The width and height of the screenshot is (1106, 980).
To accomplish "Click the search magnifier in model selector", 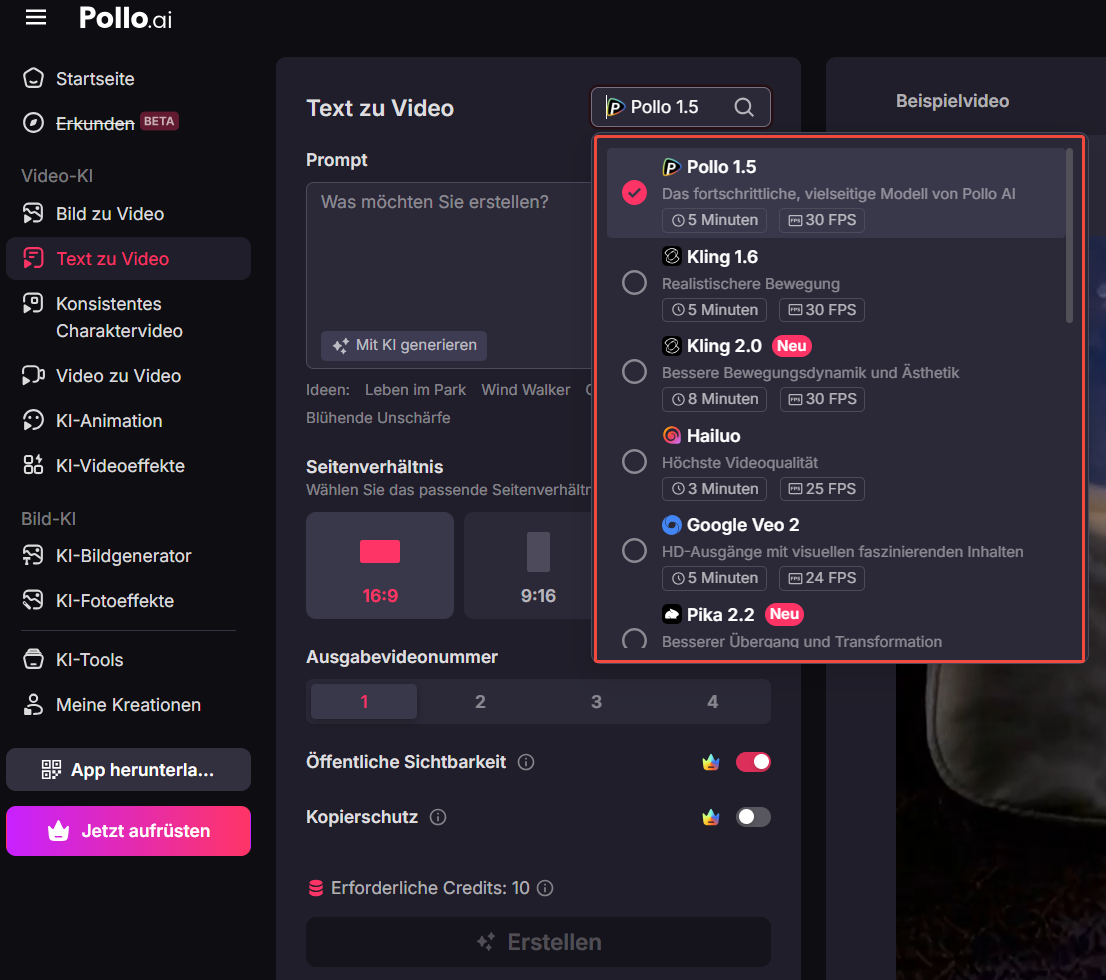I will click(743, 107).
